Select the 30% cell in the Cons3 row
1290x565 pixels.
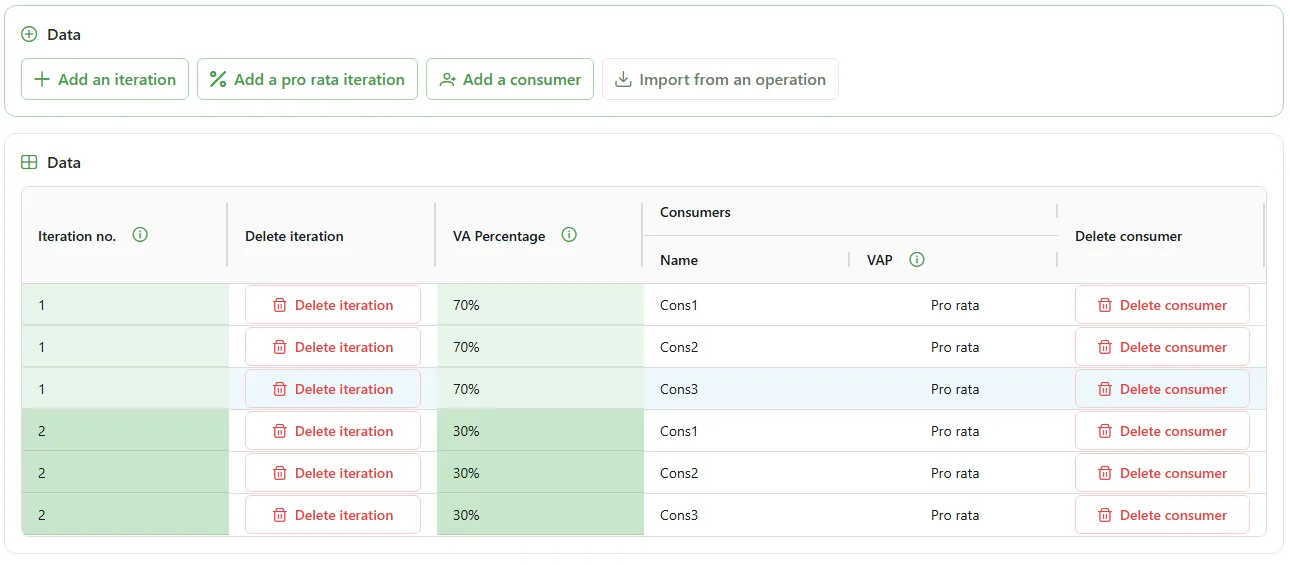540,515
